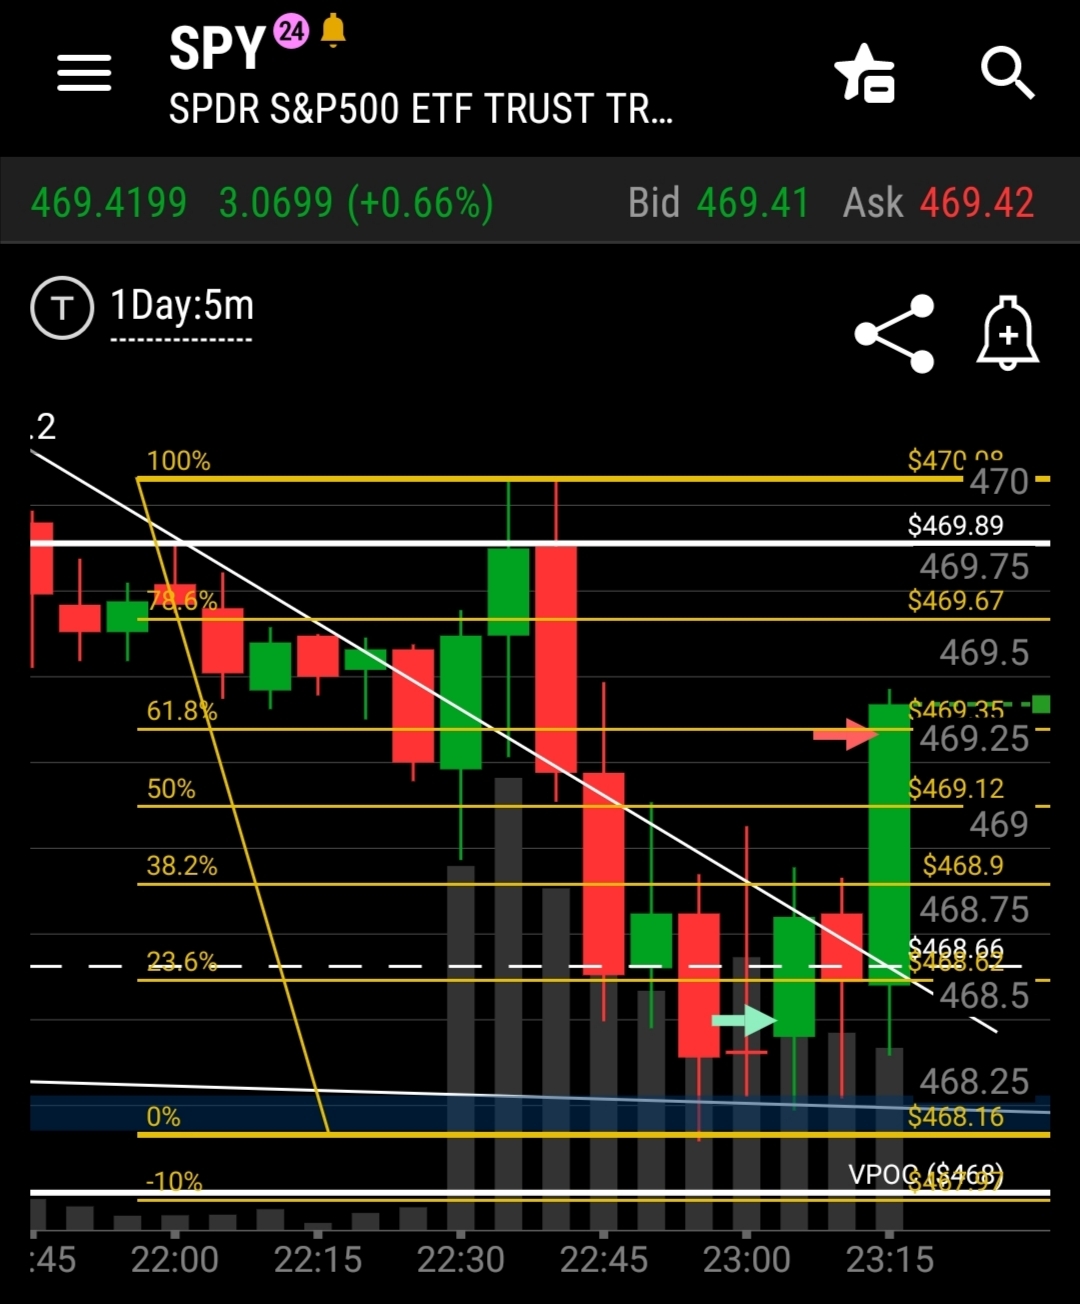Tap the 469.25 price axis label
This screenshot has width=1080, height=1304.
(x=974, y=739)
